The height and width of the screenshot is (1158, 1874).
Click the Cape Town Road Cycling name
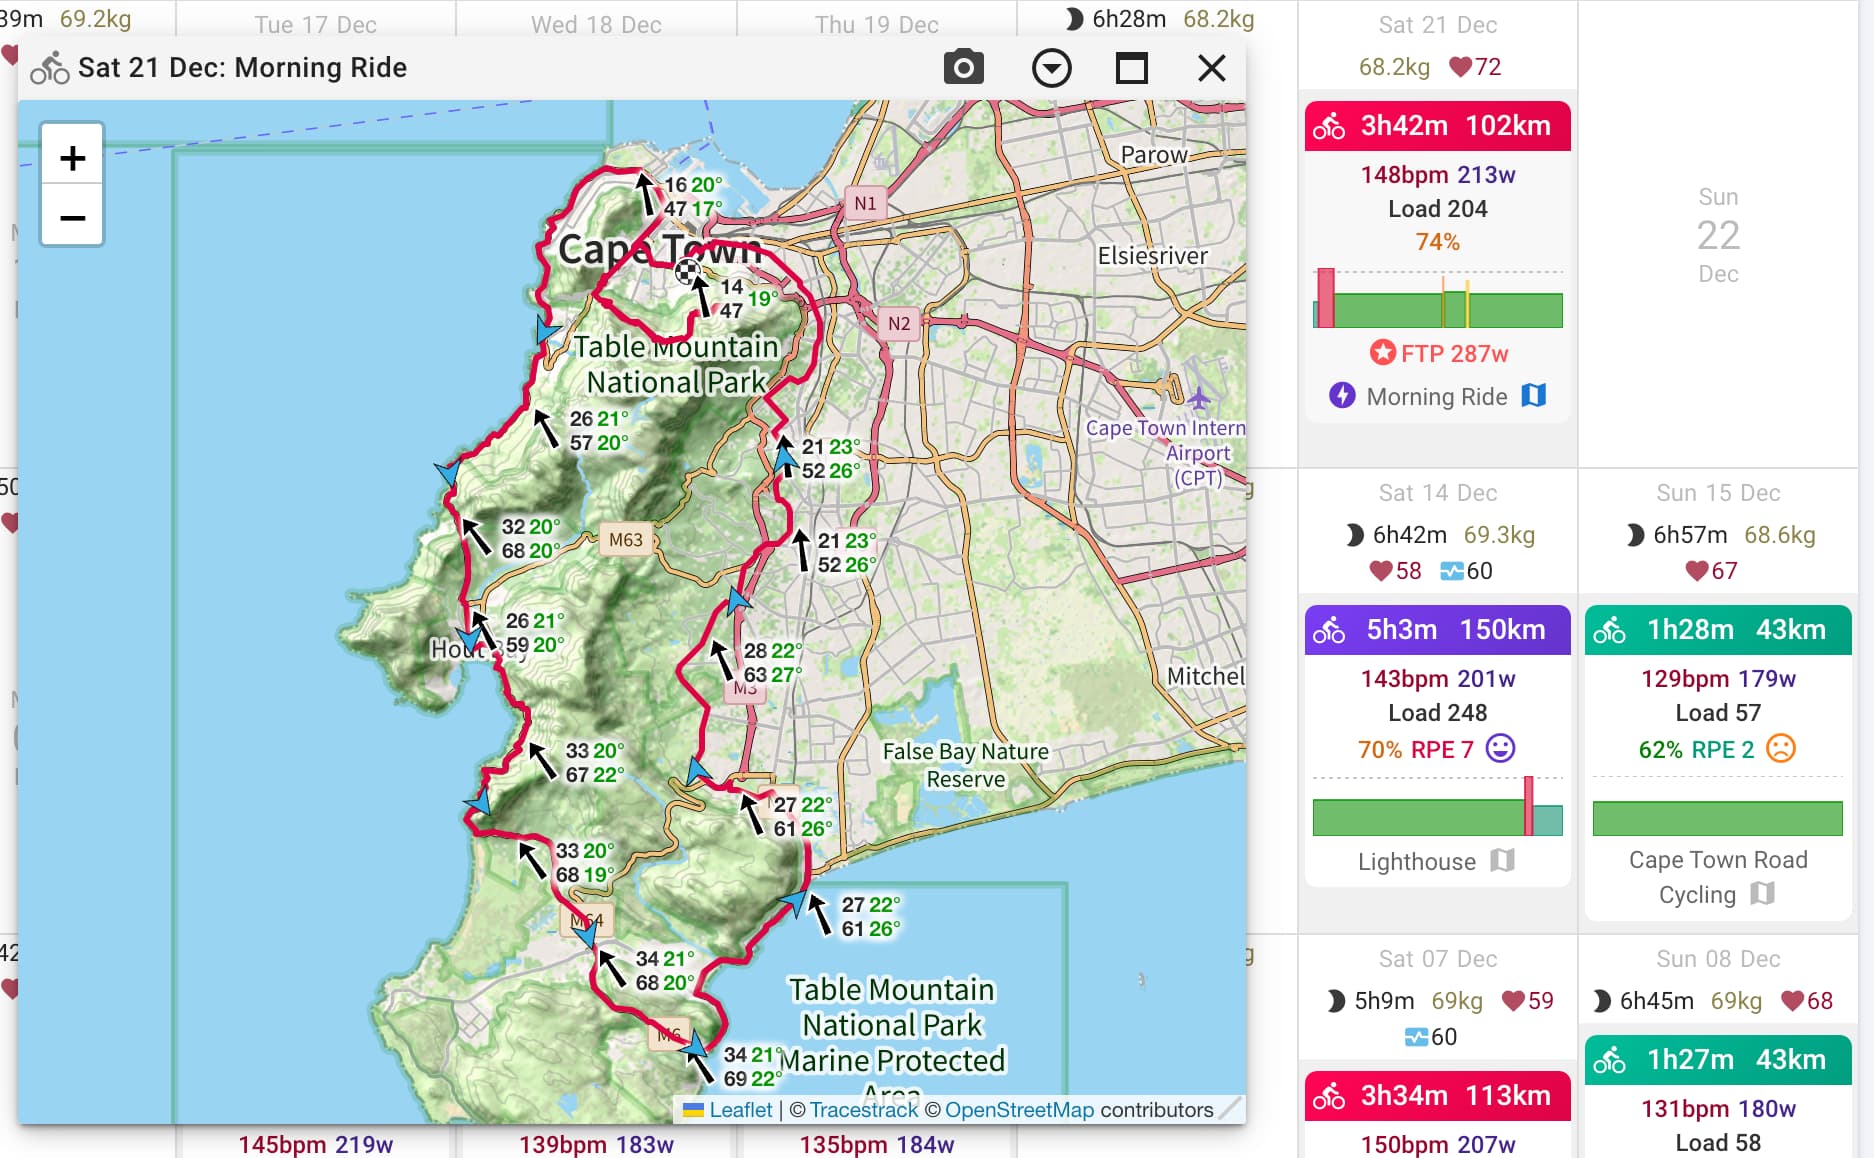pyautogui.click(x=1717, y=877)
